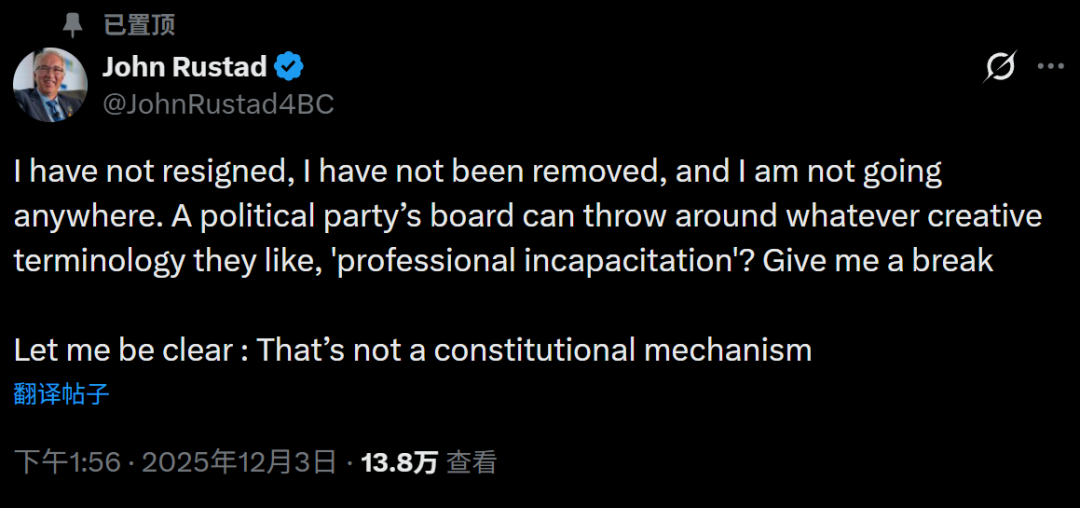Click the 13.8万 view count number
Image resolution: width=1080 pixels, height=508 pixels.
coord(399,462)
